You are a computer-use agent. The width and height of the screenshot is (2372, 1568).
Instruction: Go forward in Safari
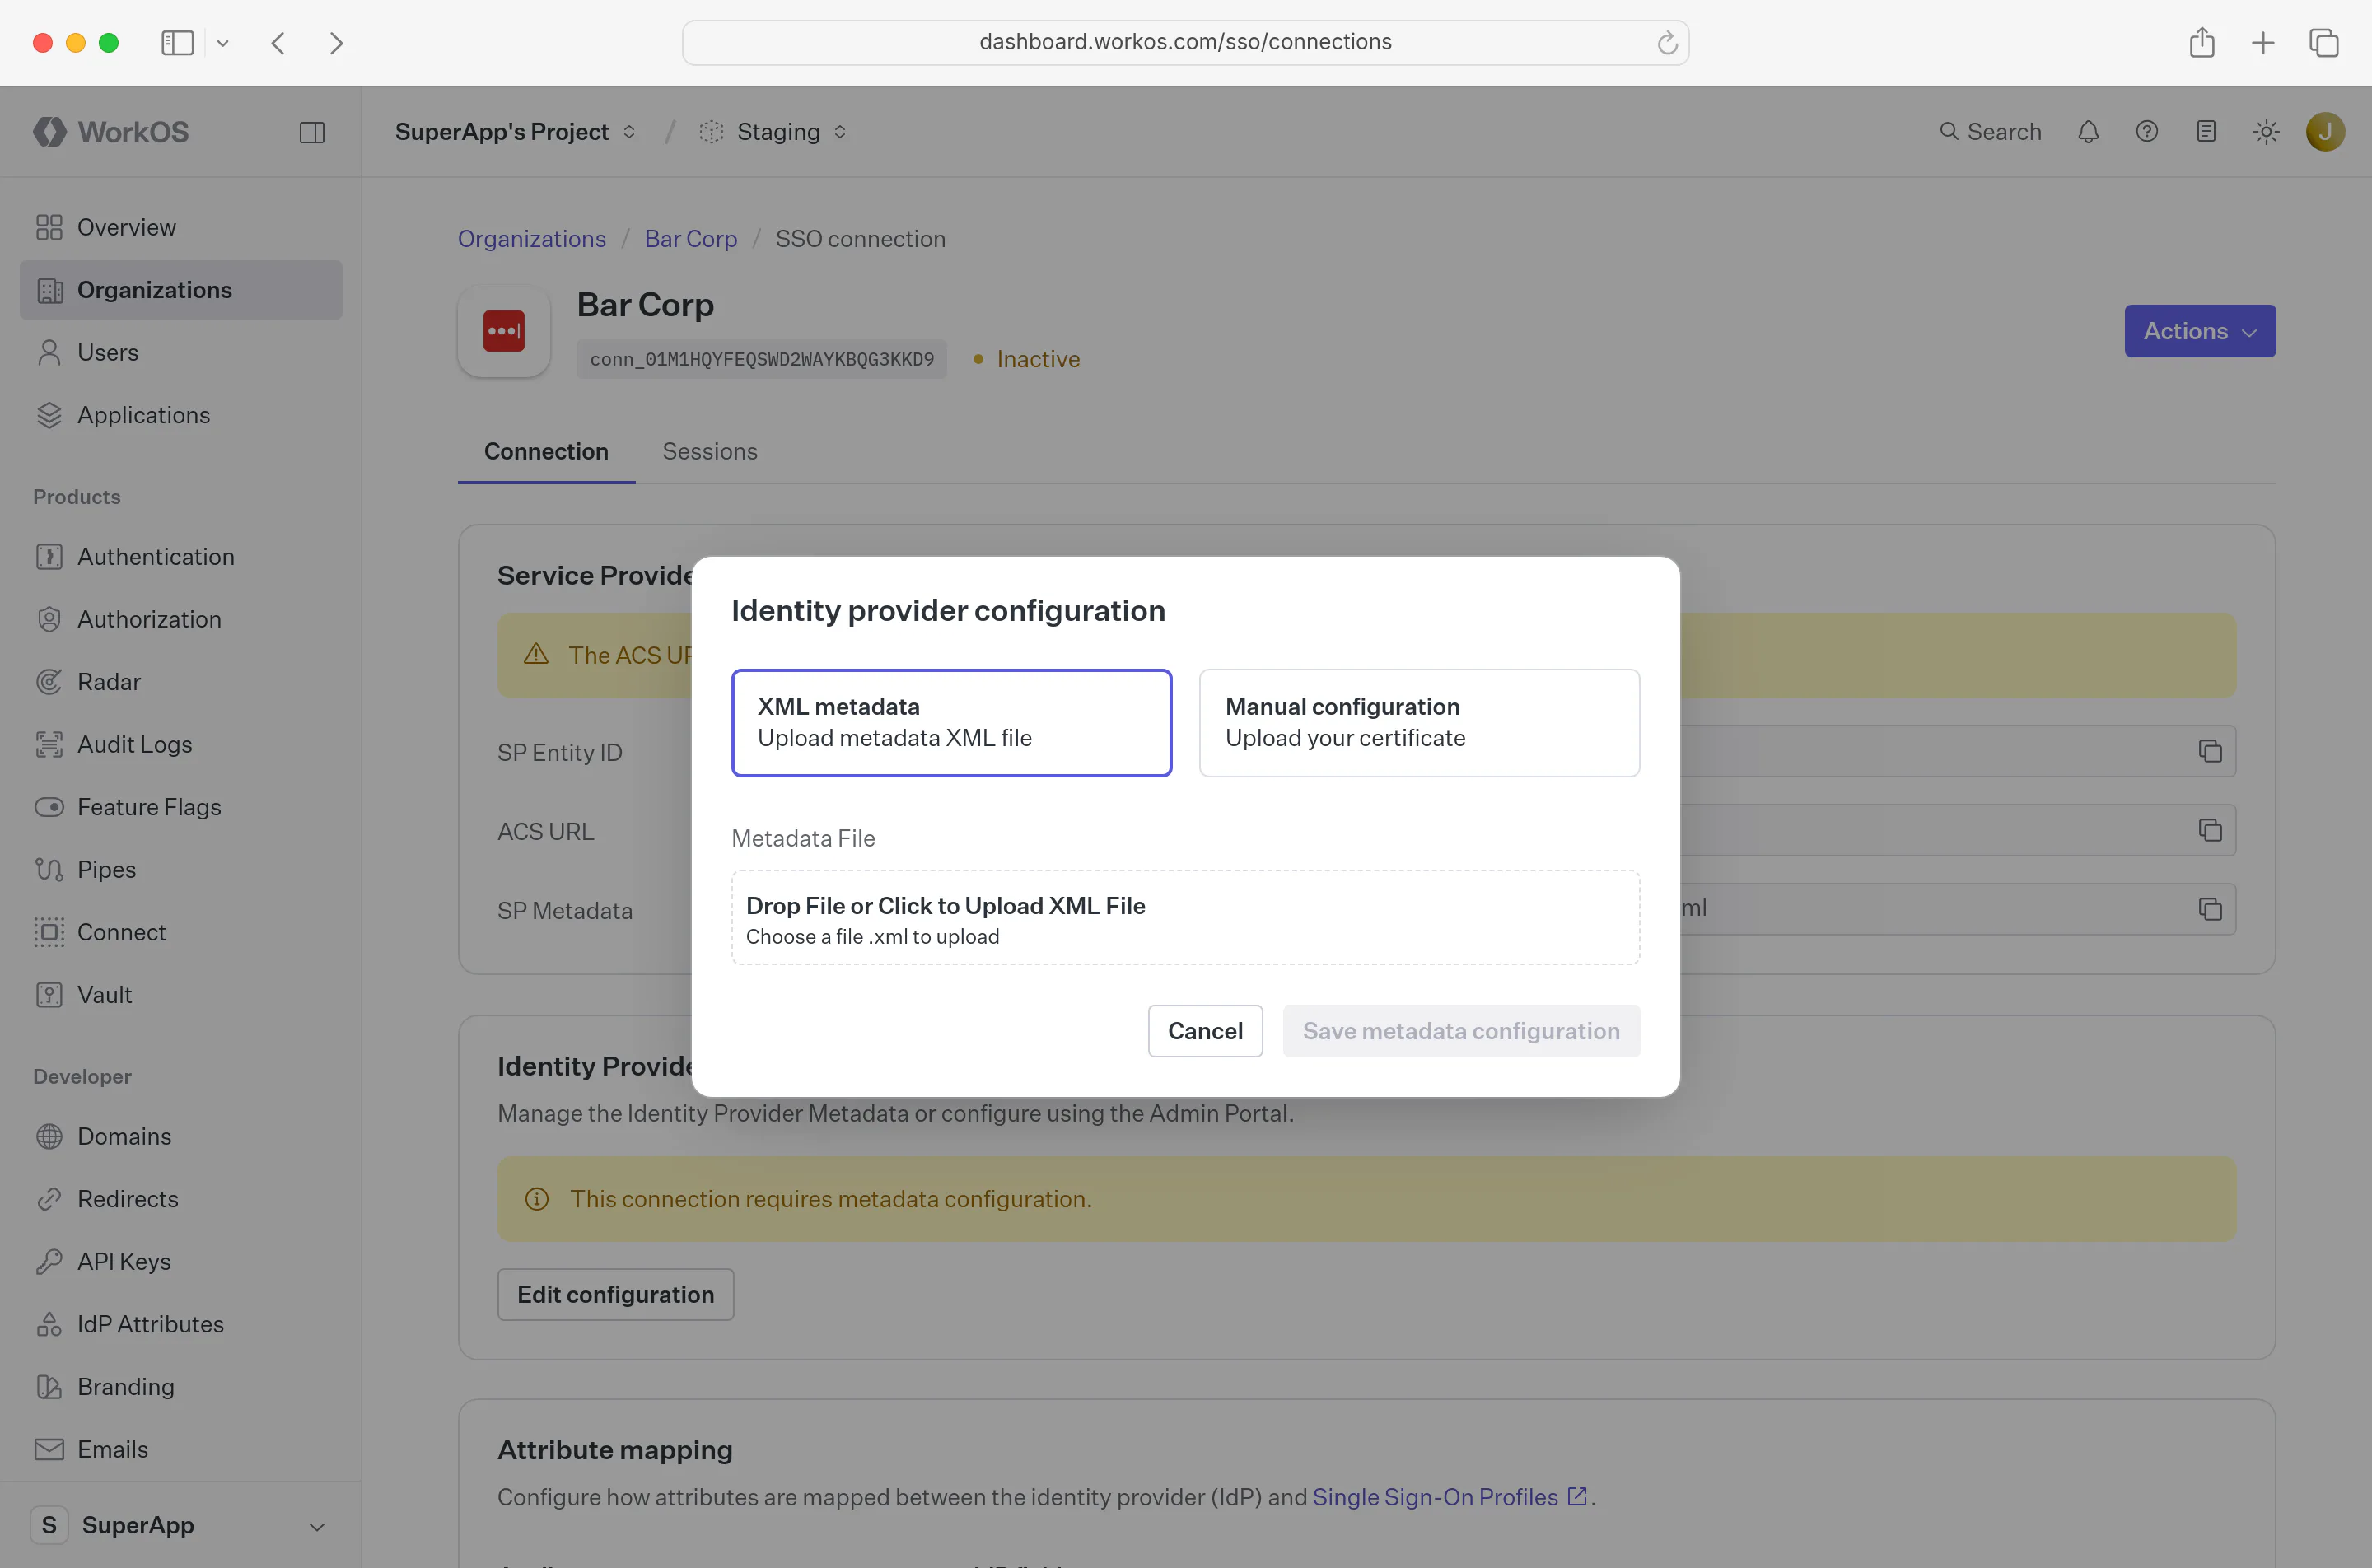(x=336, y=42)
